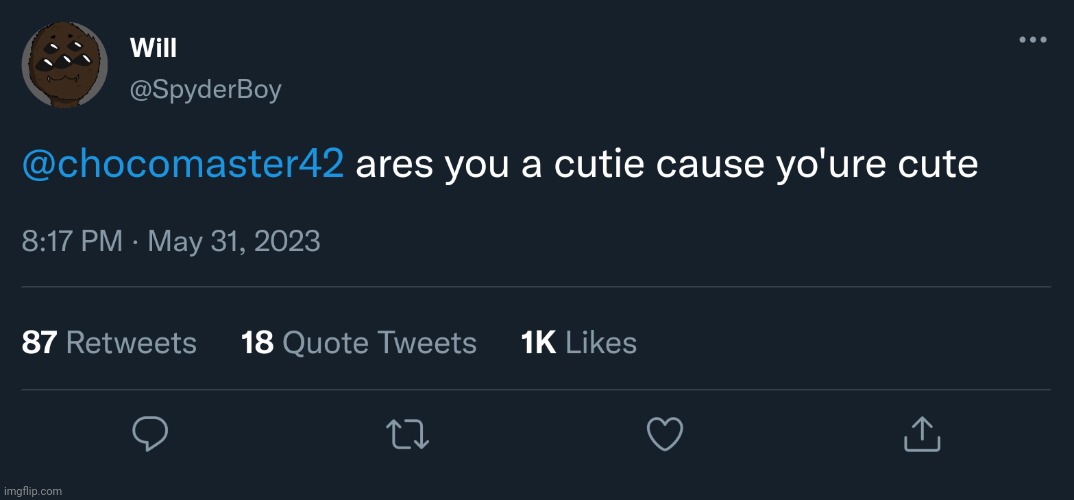The height and width of the screenshot is (500, 1074).
Task: Click the @SpyderBoy handle
Action: point(206,90)
